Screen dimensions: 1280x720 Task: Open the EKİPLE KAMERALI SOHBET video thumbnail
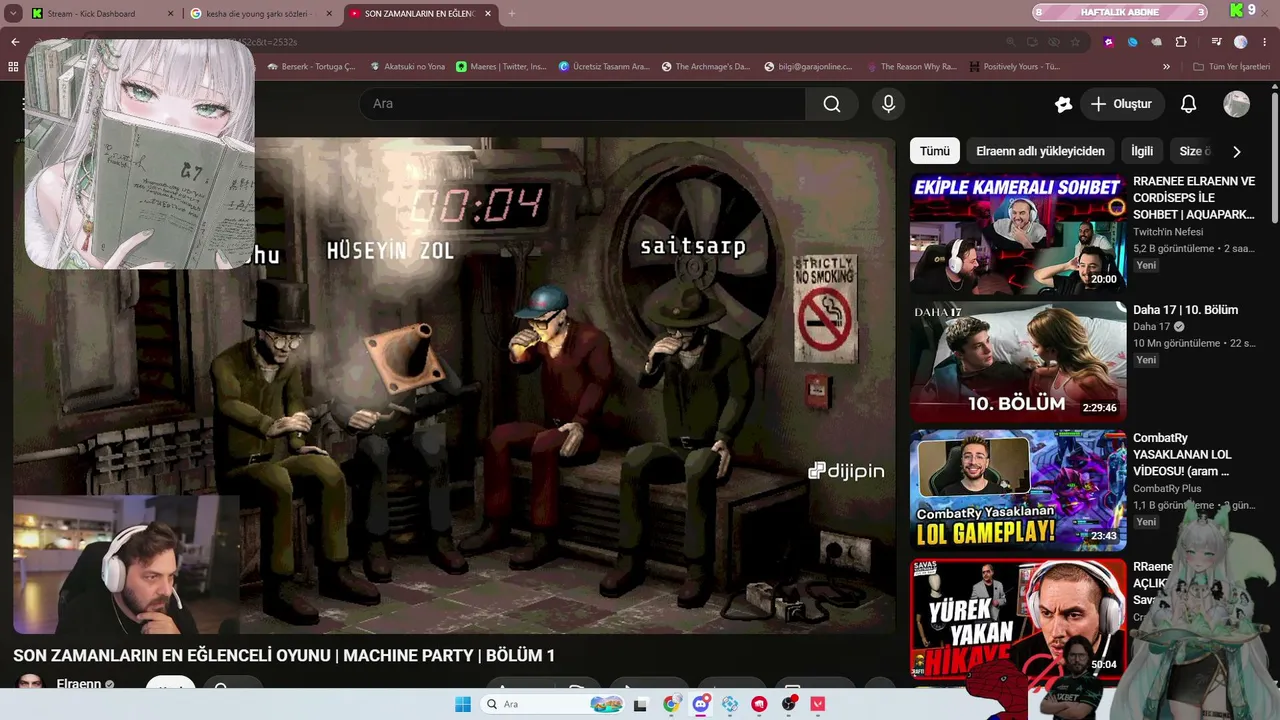click(1018, 234)
